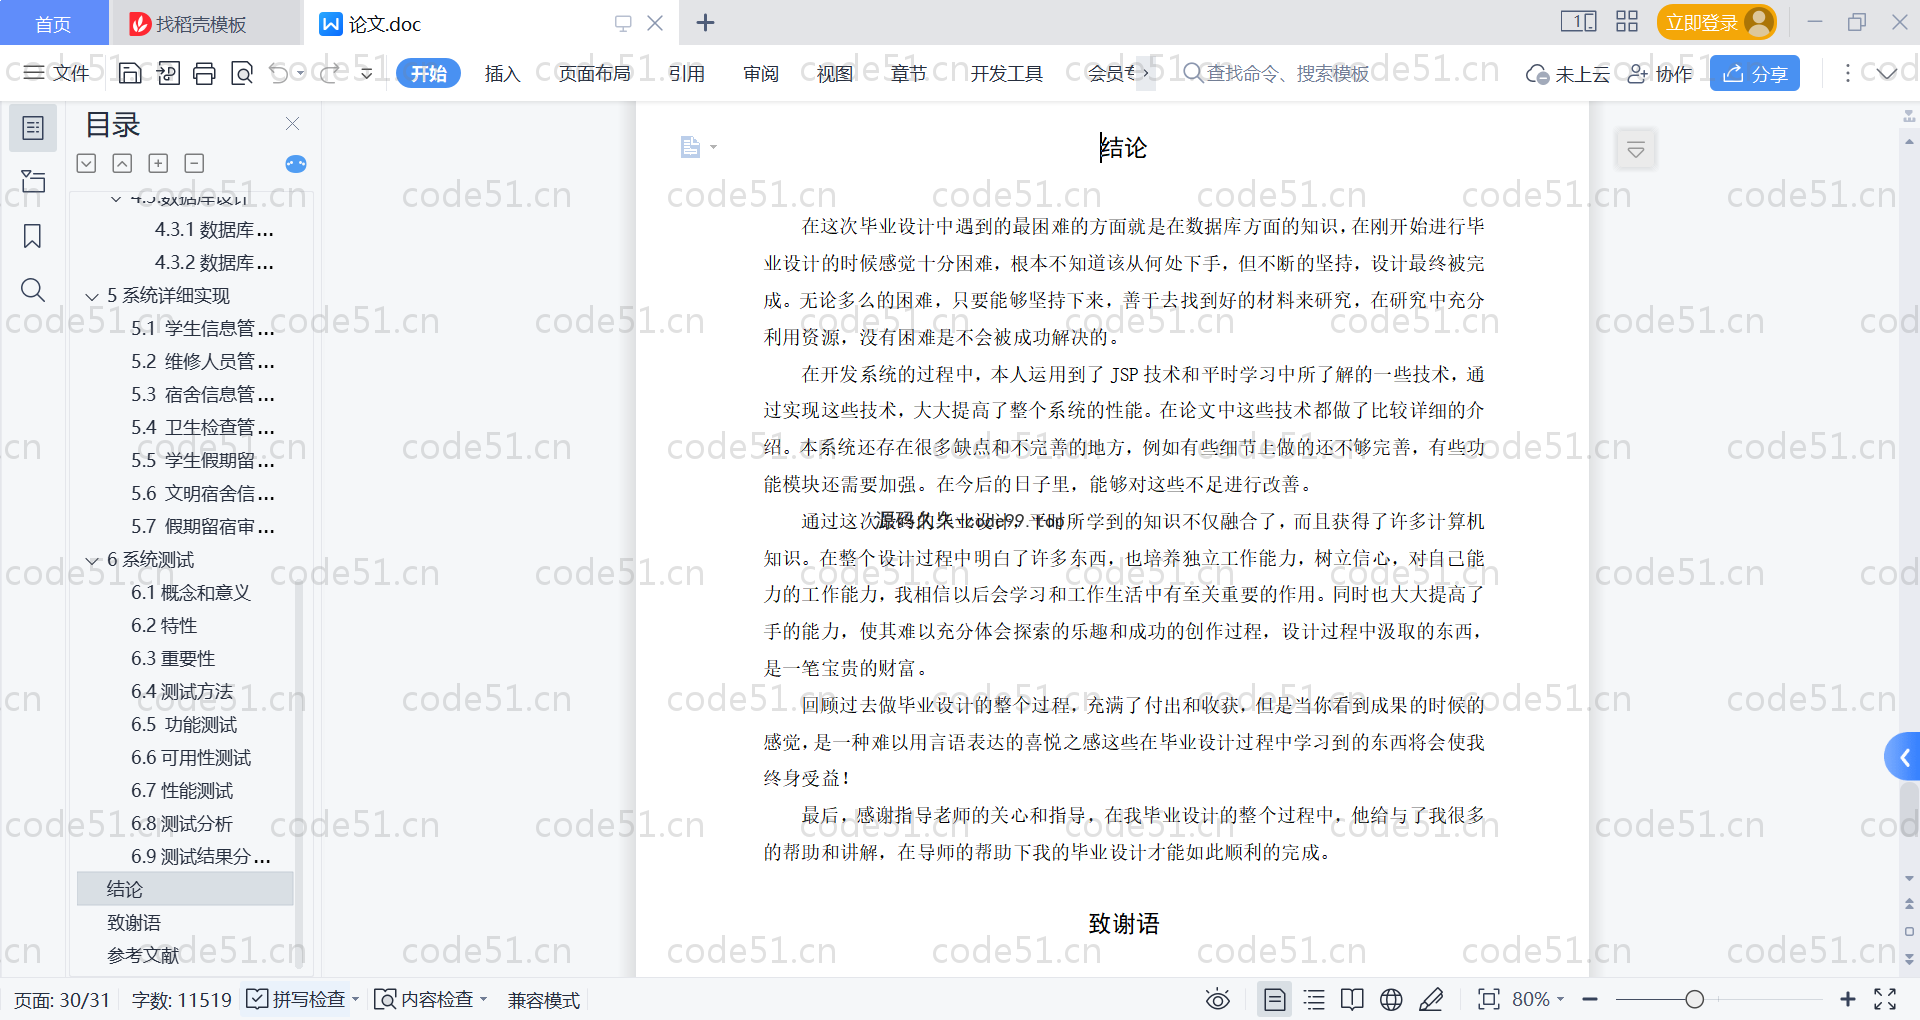1920x1020 pixels.
Task: Click the 分享 share button
Action: pyautogui.click(x=1755, y=73)
